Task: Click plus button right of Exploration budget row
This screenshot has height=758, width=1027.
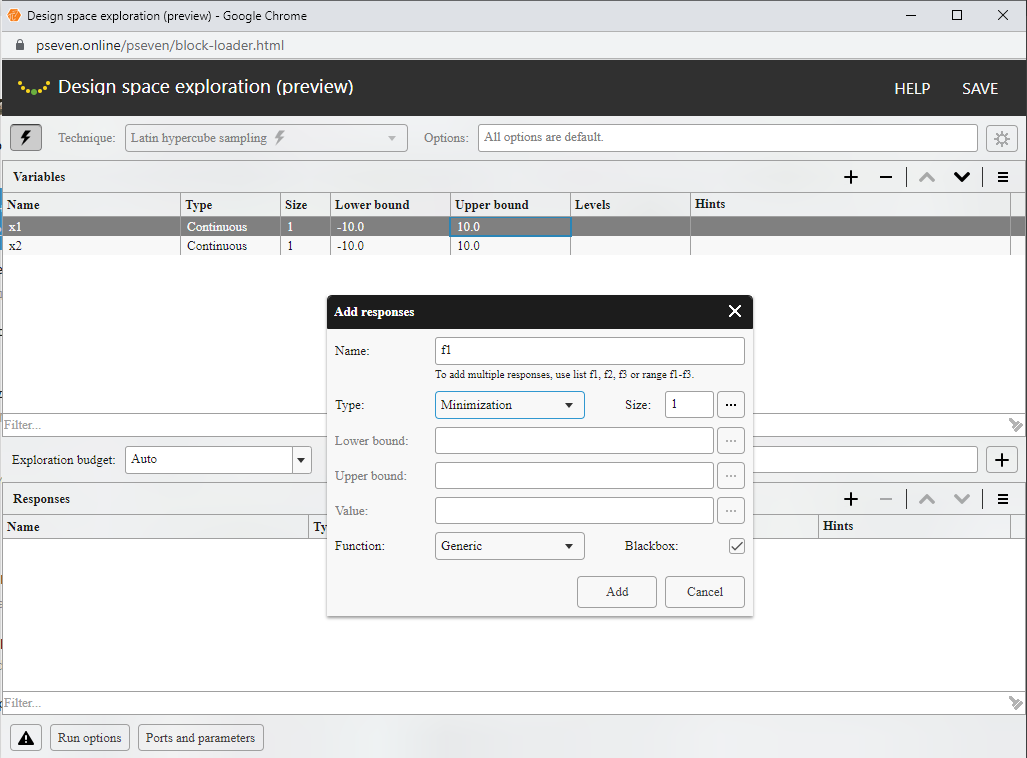Action: pyautogui.click(x=1001, y=460)
